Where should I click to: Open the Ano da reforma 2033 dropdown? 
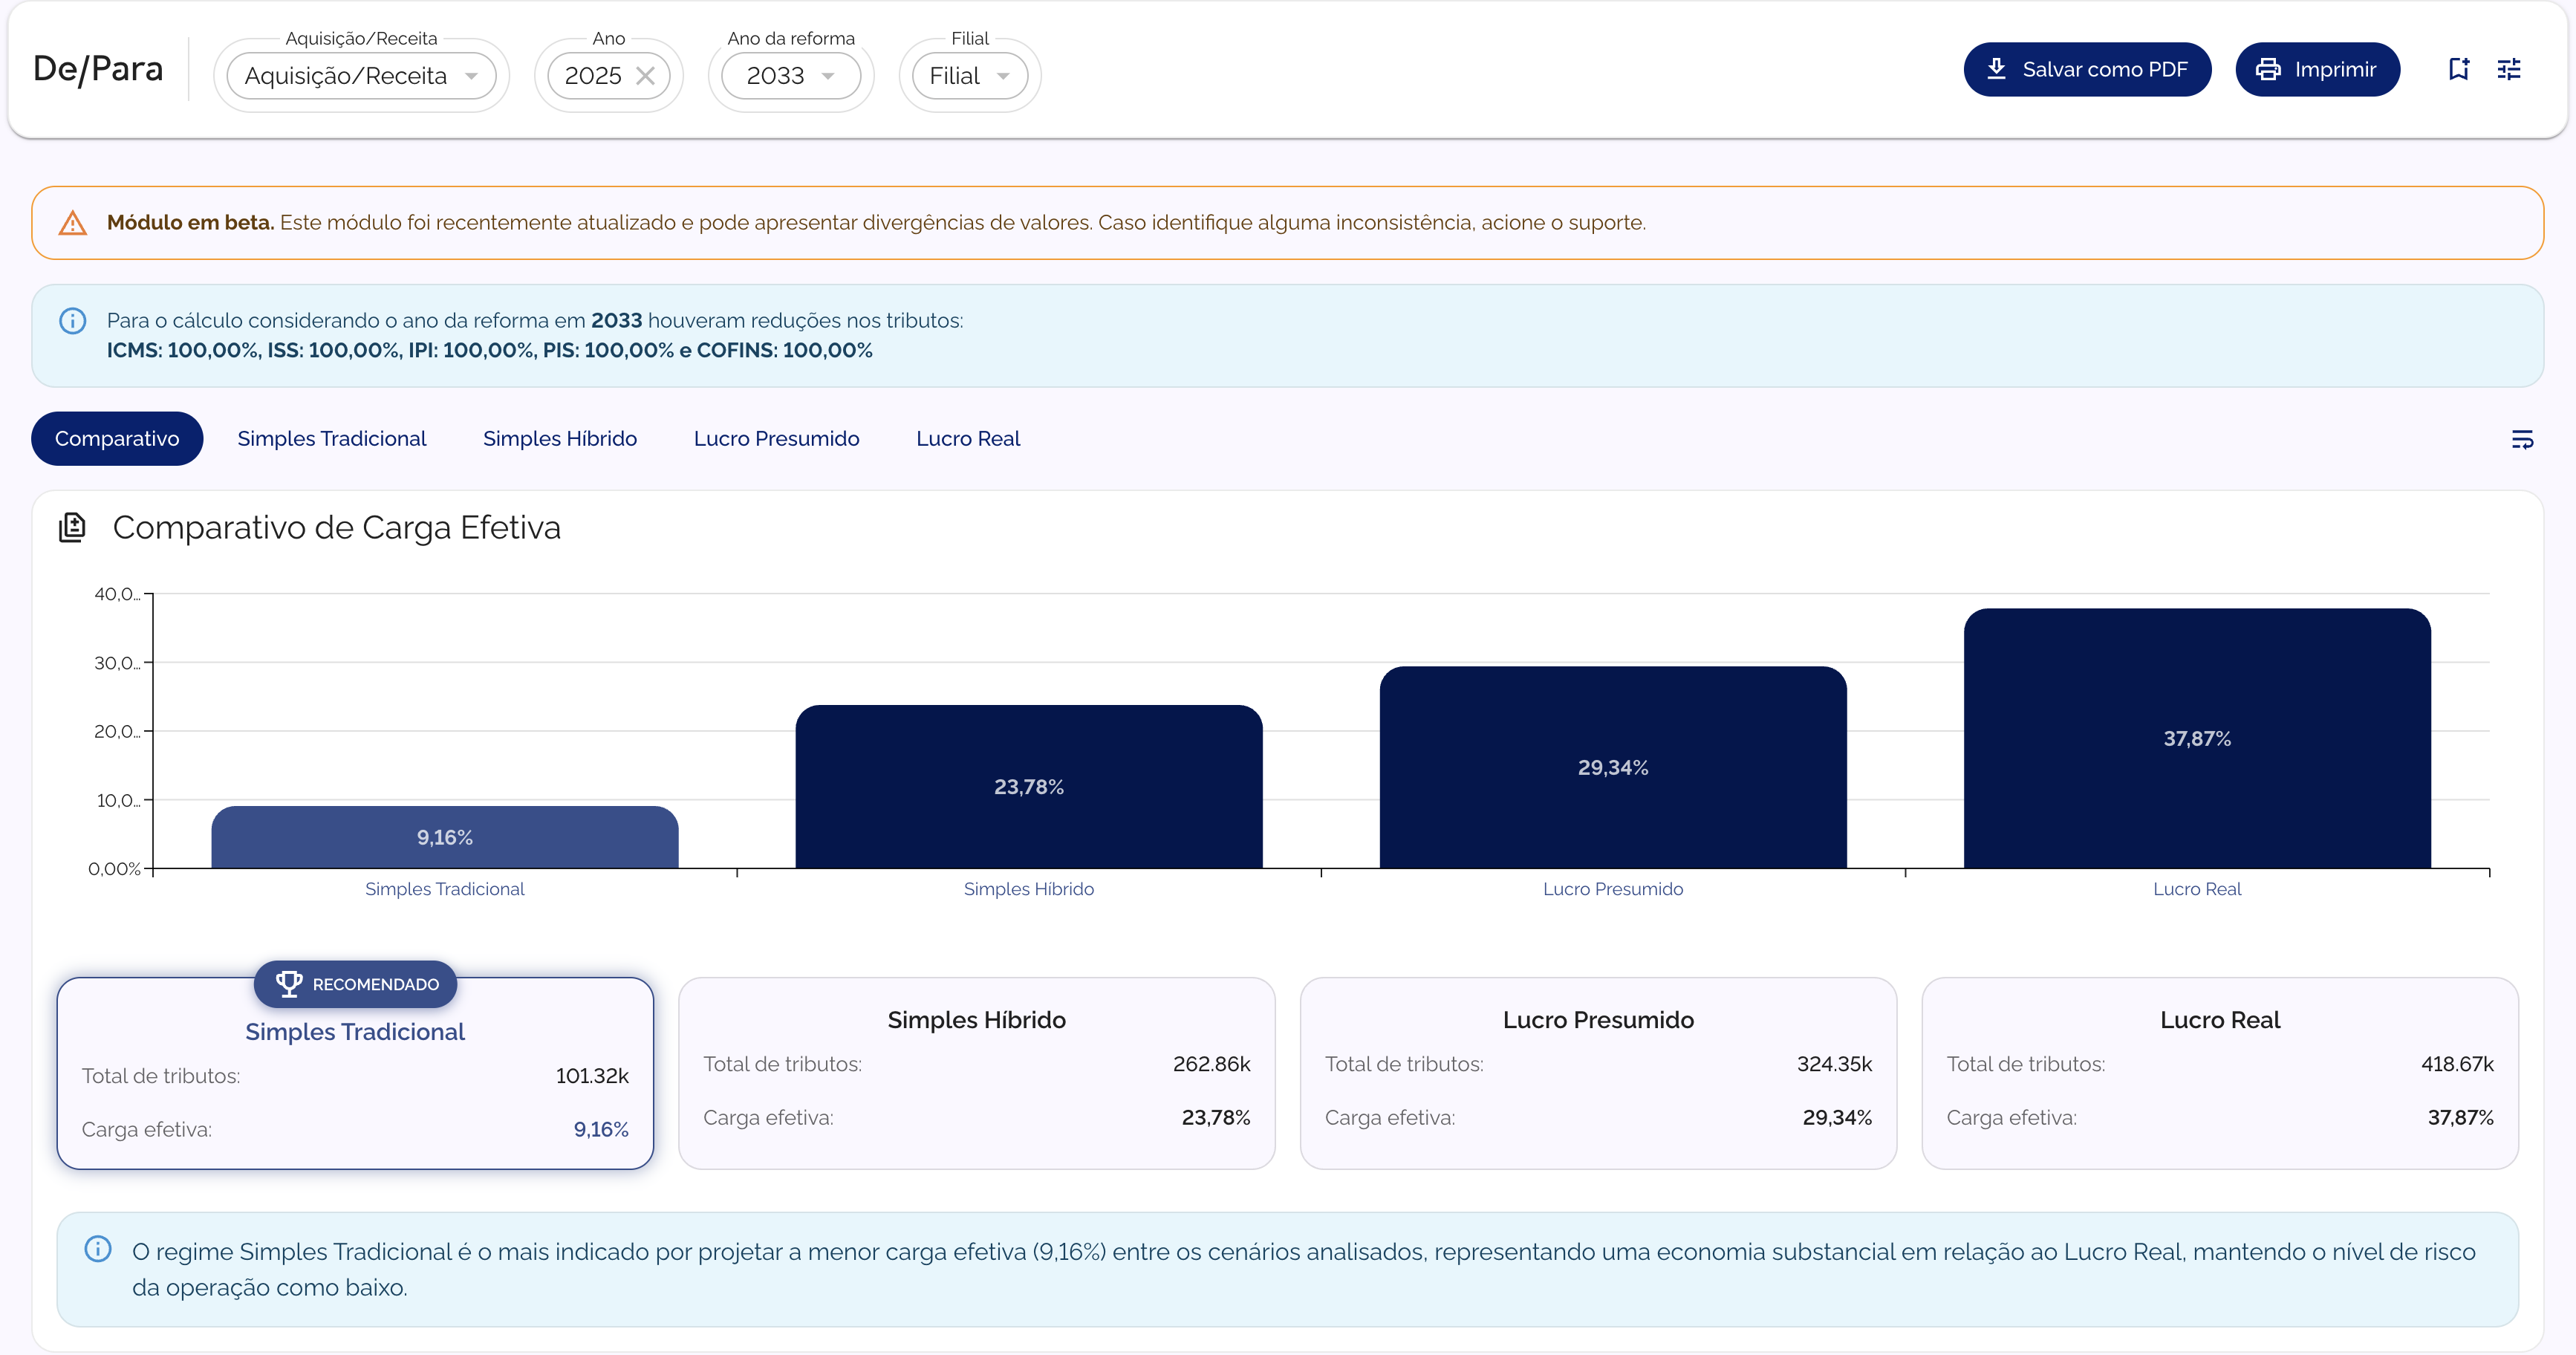(790, 76)
